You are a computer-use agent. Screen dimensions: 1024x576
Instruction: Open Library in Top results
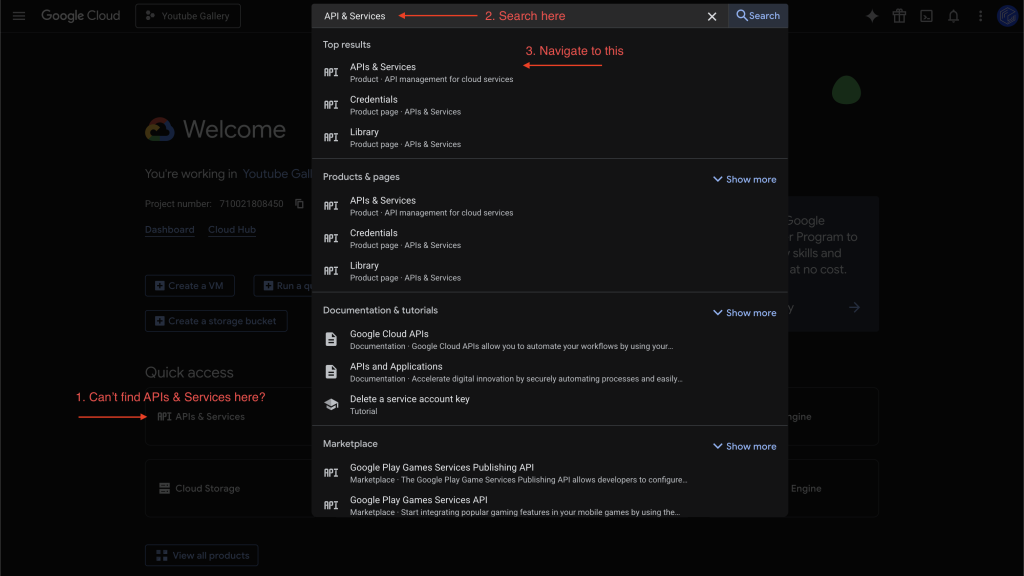(x=364, y=133)
